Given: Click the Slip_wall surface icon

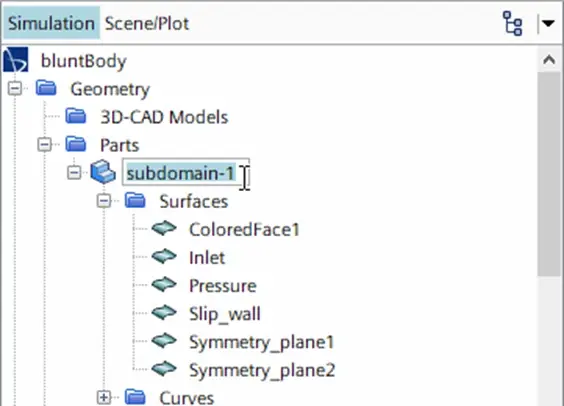Looking at the screenshot, I should pyautogui.click(x=164, y=312).
